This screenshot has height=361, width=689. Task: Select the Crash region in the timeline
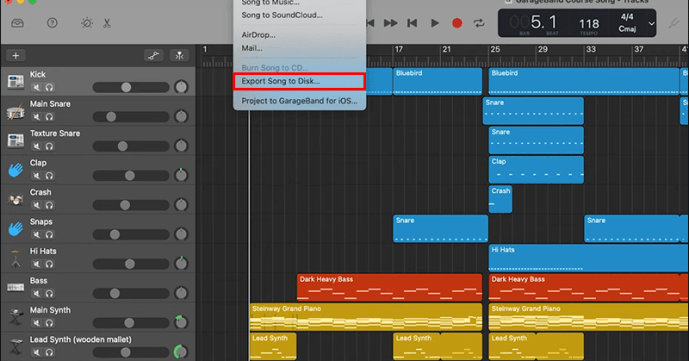(500, 199)
